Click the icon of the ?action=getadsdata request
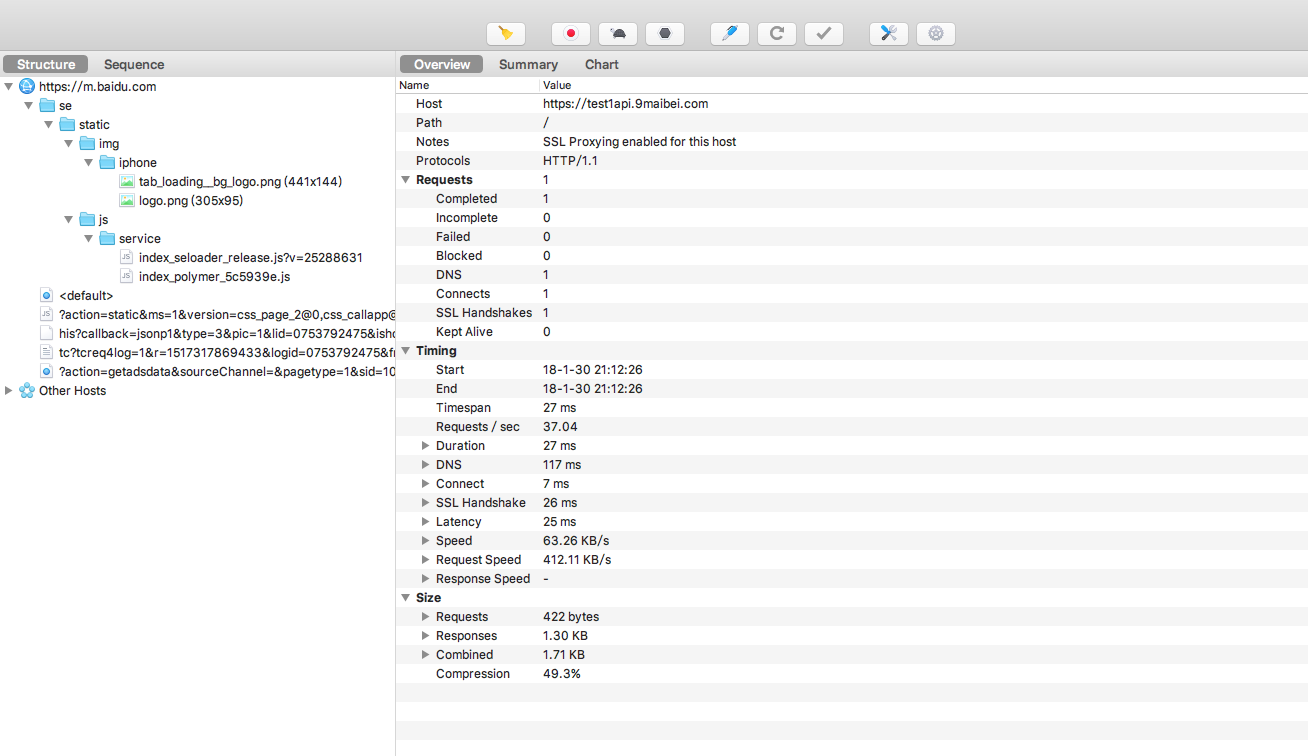1308x756 pixels. [x=46, y=371]
